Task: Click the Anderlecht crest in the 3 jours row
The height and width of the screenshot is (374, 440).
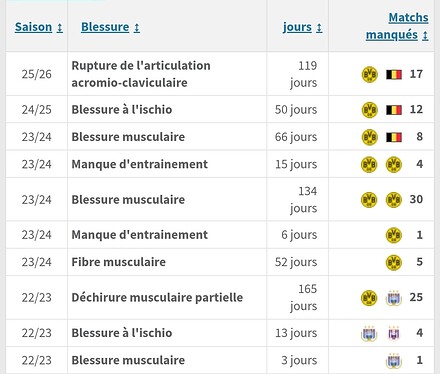Action: tap(394, 360)
